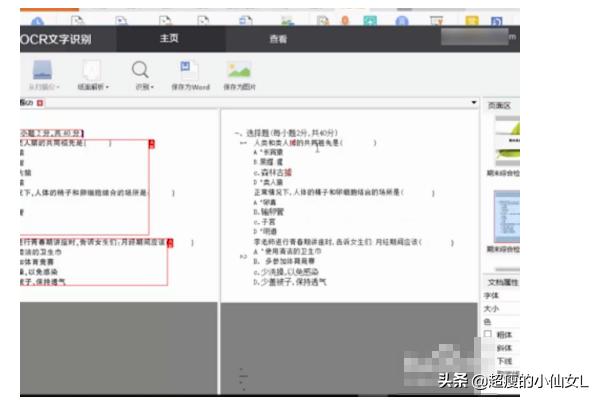Click the 文档属性 panel header

[x=503, y=282]
